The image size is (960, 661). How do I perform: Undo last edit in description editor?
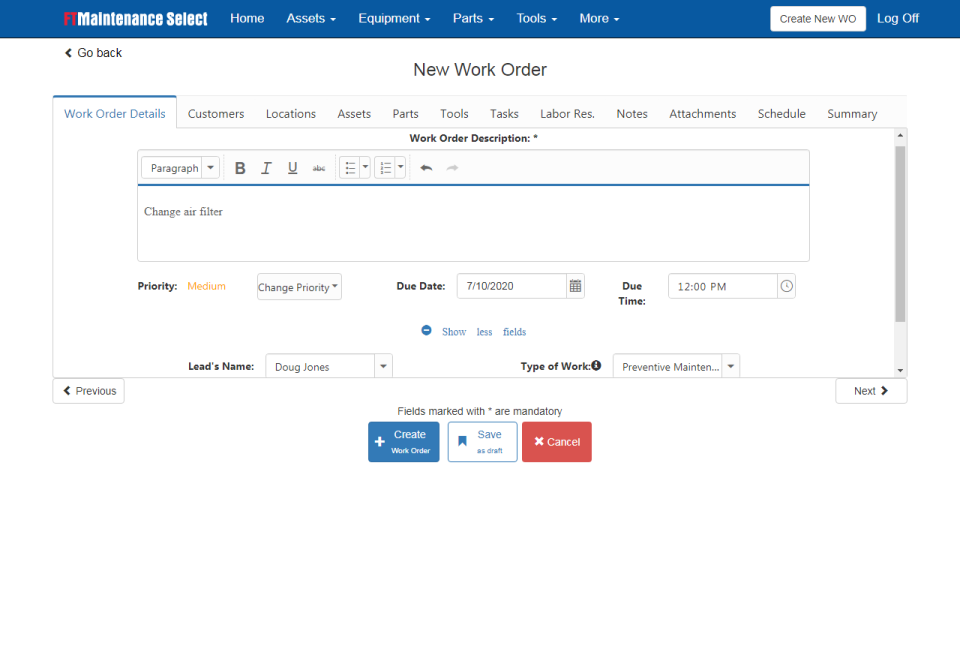click(426, 168)
